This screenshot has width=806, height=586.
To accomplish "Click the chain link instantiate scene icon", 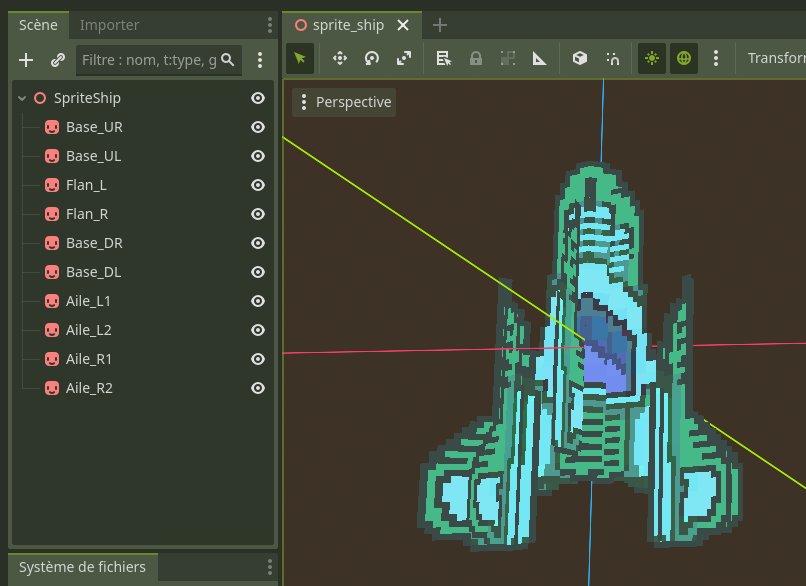I will [57, 60].
